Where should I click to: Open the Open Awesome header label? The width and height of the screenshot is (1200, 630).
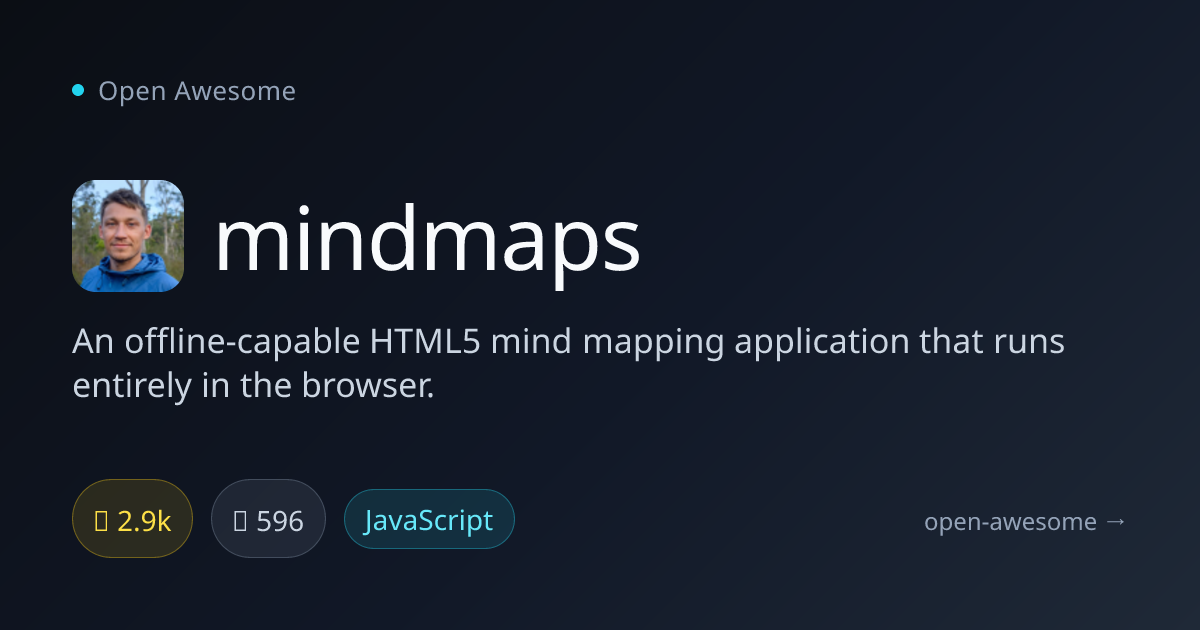197,91
